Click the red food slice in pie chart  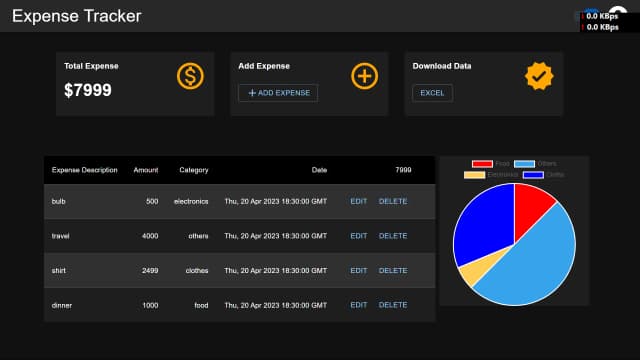530,208
